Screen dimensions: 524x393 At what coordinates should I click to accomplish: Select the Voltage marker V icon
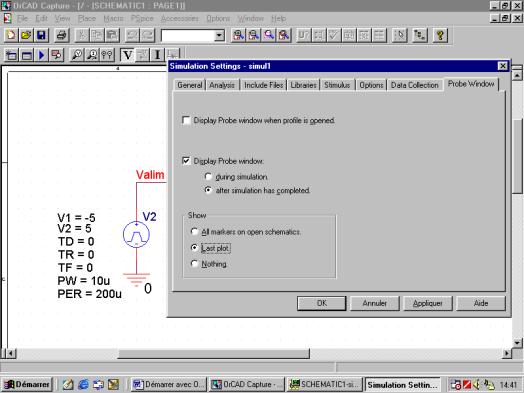click(x=127, y=55)
